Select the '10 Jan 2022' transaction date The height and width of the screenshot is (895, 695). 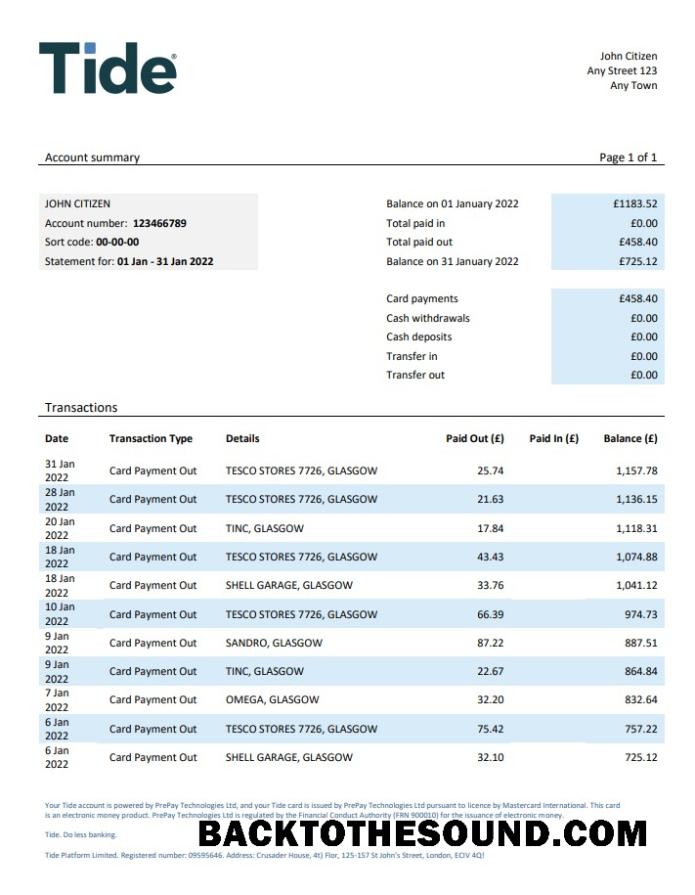click(60, 614)
